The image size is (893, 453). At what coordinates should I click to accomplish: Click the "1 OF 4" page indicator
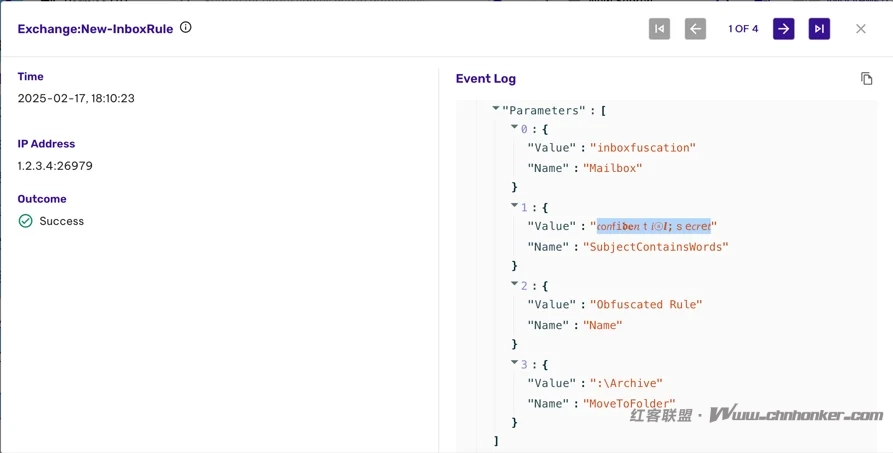click(743, 29)
